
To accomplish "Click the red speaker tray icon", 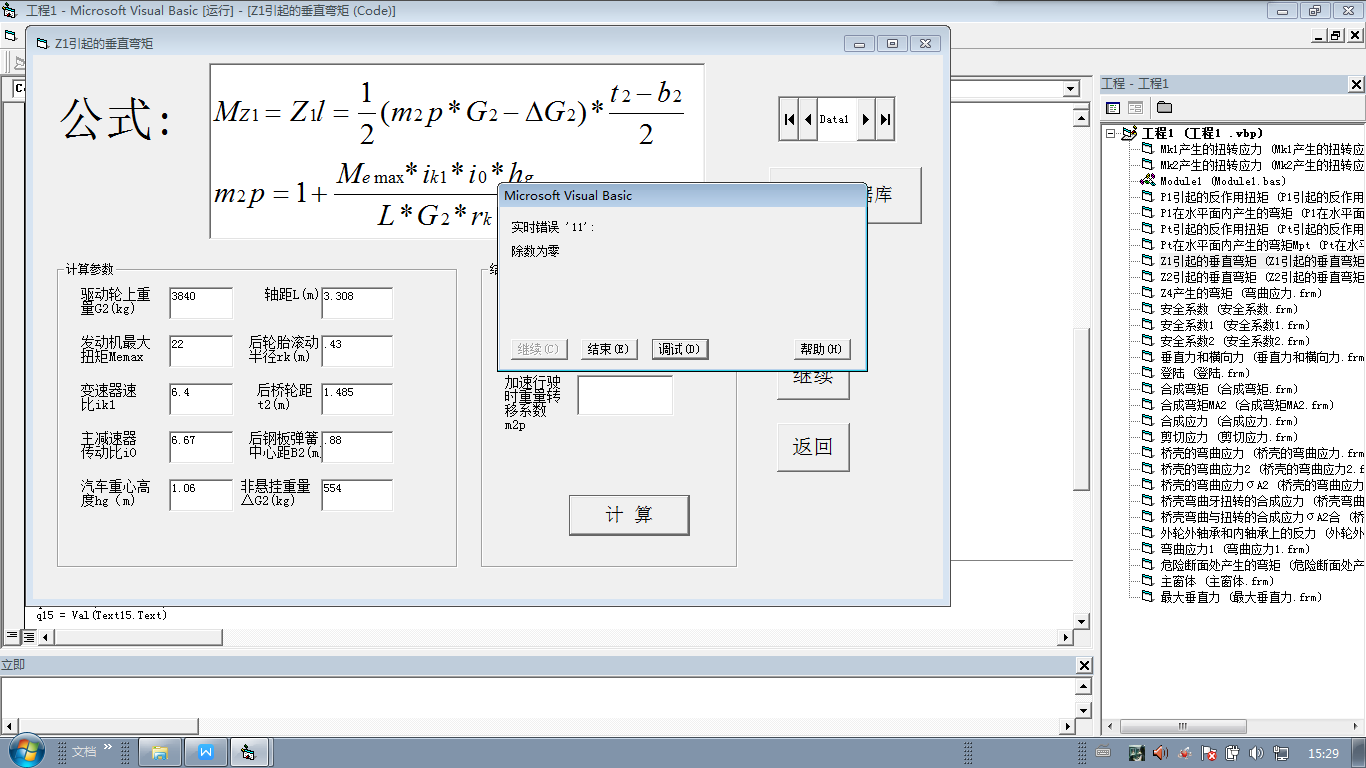I will (x=1161, y=752).
